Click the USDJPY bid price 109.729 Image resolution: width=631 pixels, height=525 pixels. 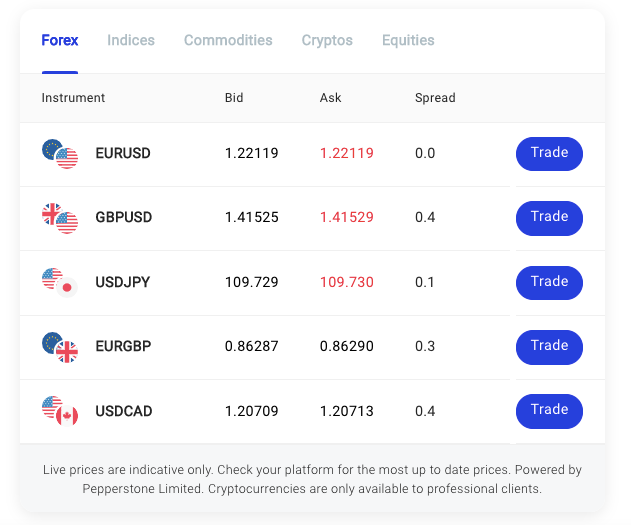(x=251, y=283)
